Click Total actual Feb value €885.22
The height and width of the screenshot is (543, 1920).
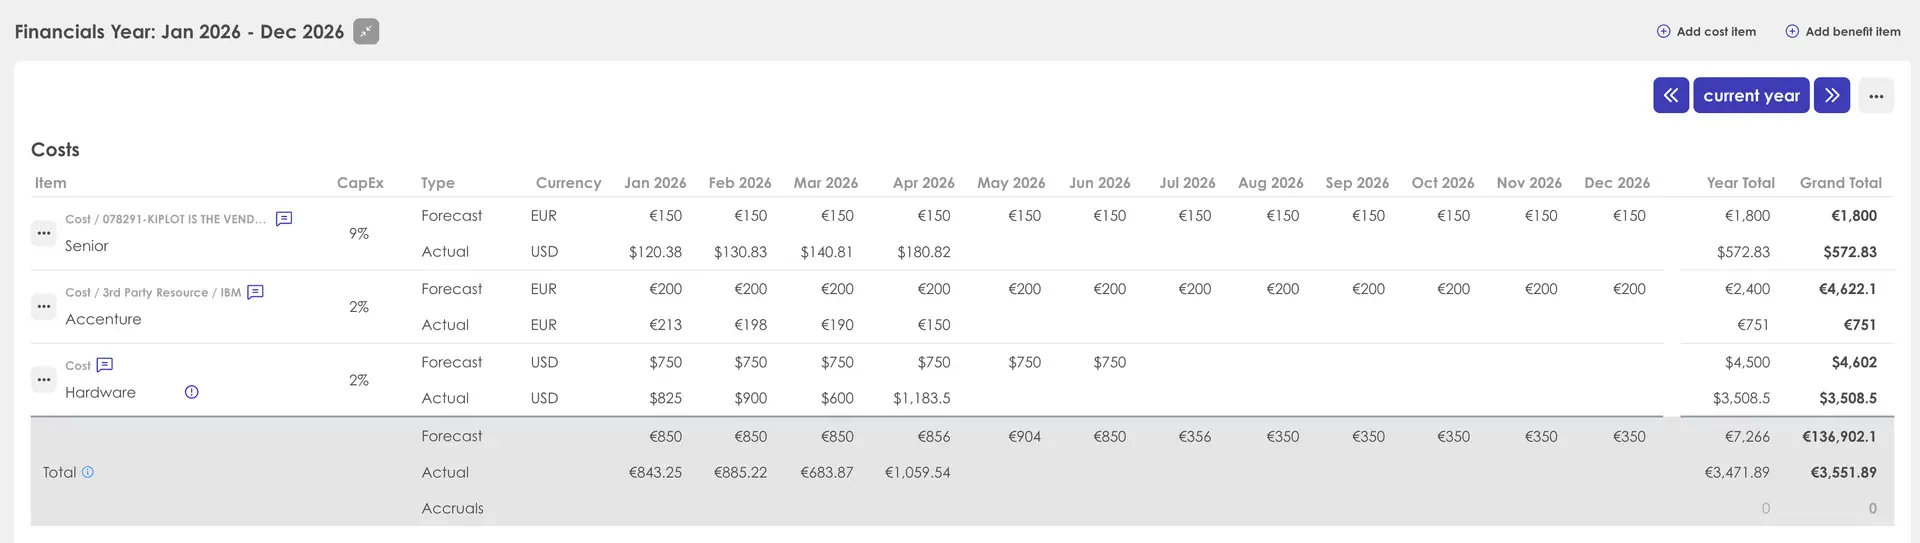tap(740, 473)
